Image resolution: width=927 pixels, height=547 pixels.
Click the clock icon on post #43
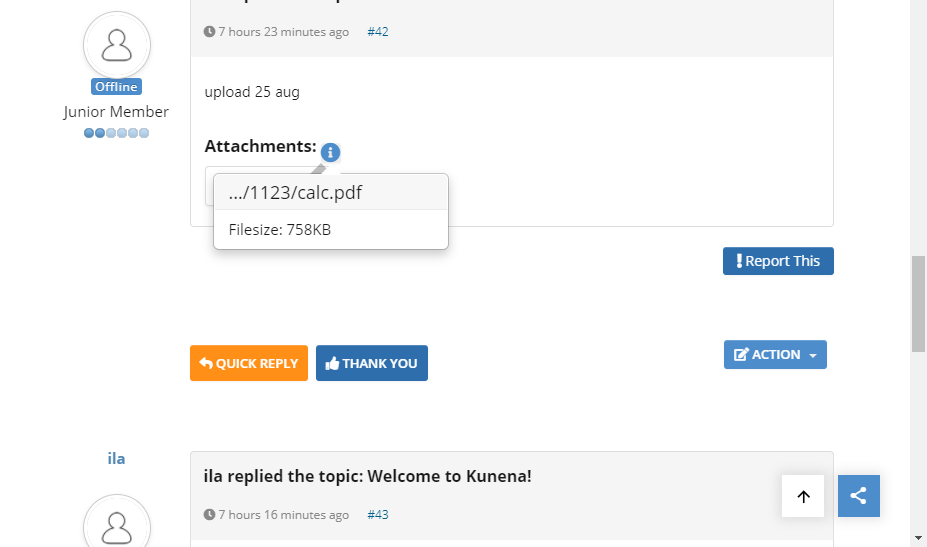click(x=209, y=515)
